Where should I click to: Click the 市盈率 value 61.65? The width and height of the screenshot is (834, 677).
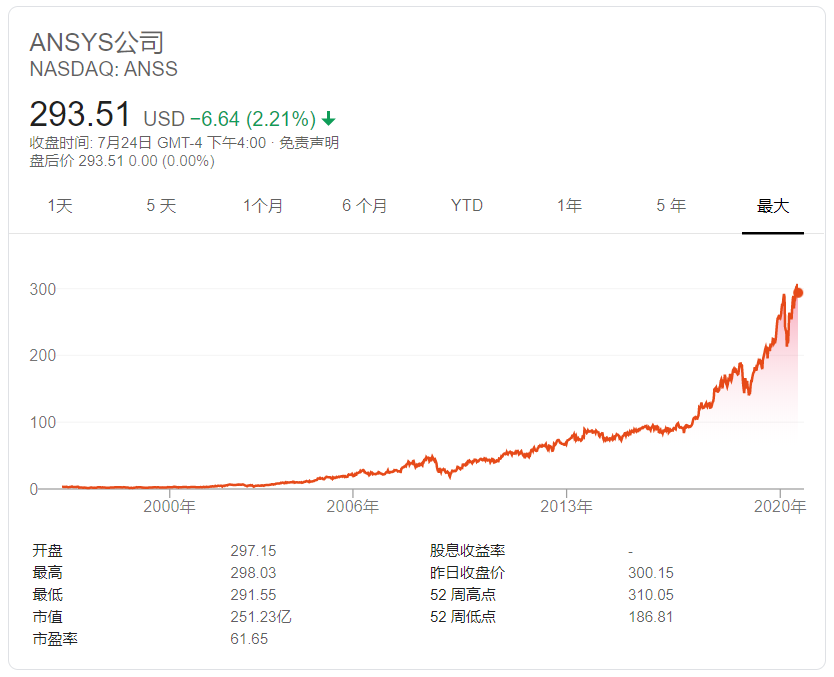tap(249, 639)
